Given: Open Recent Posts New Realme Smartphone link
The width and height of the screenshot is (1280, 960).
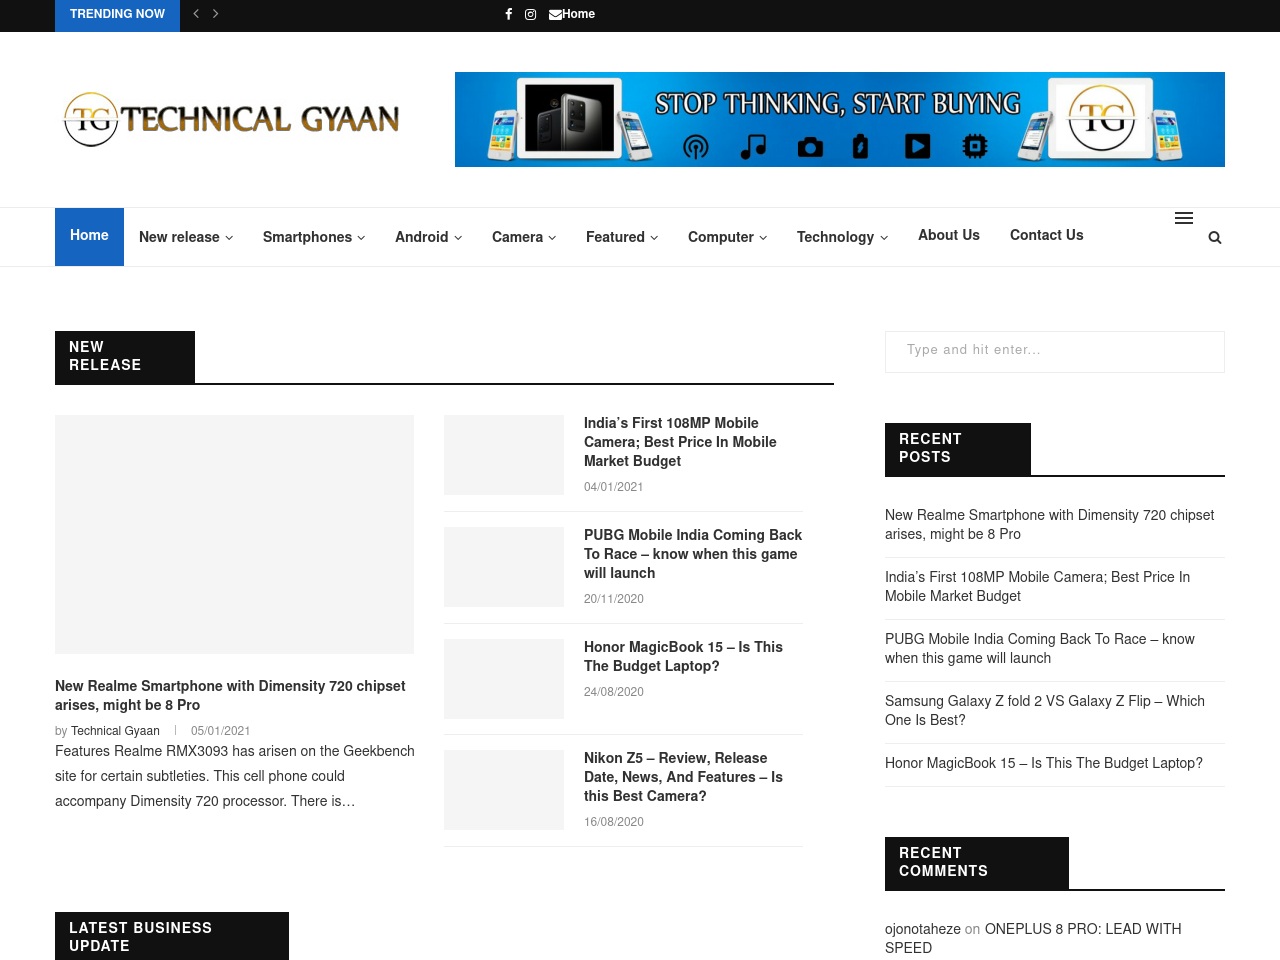Looking at the screenshot, I should click(x=1049, y=525).
